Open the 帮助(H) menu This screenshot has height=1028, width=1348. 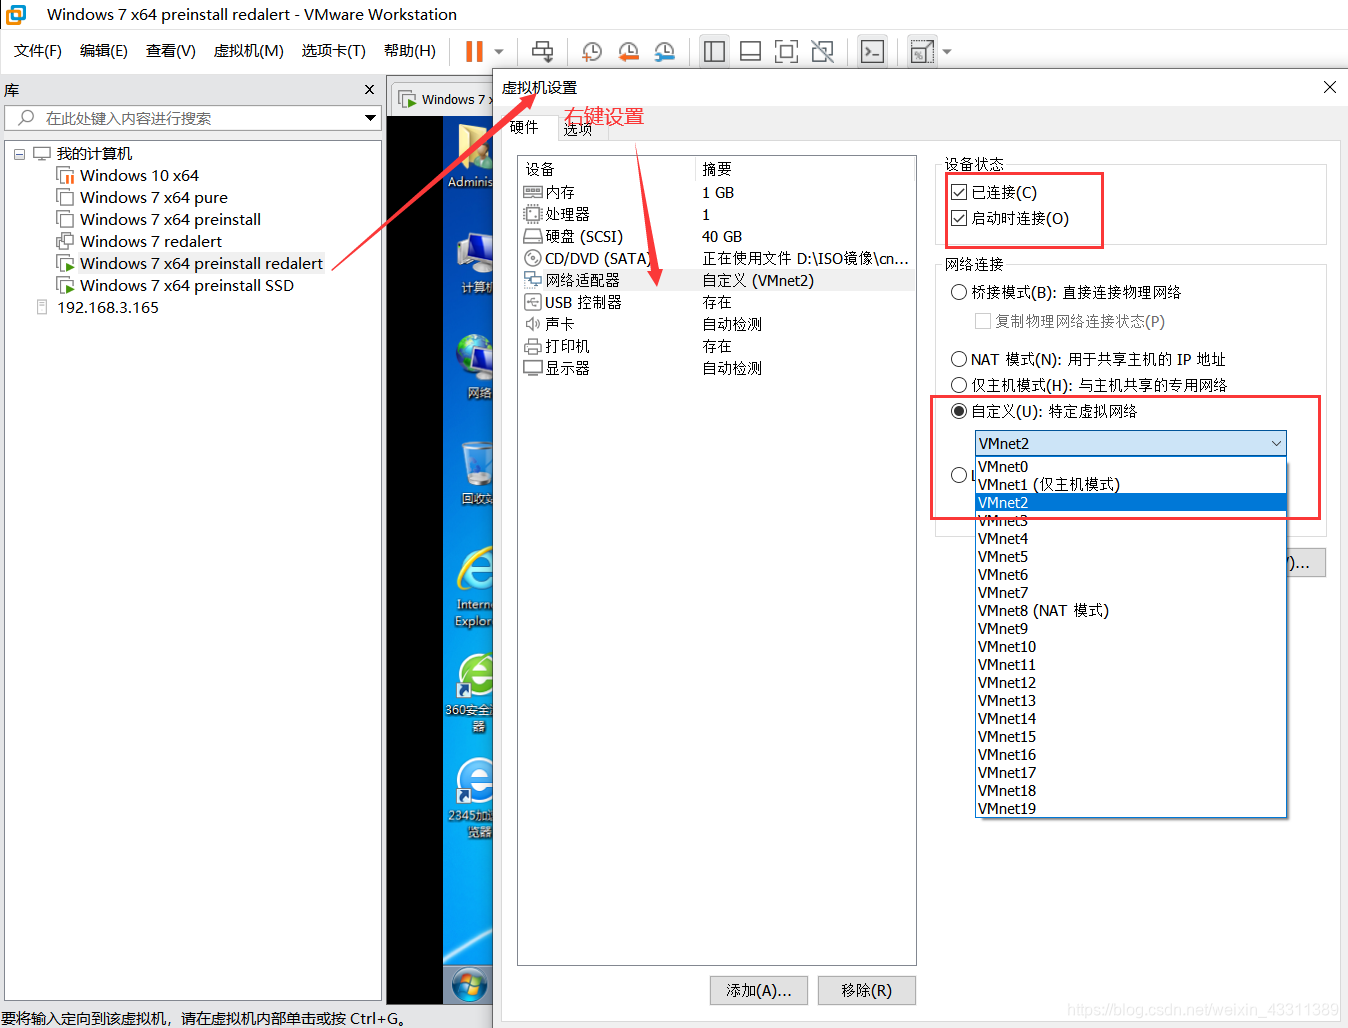pos(410,51)
